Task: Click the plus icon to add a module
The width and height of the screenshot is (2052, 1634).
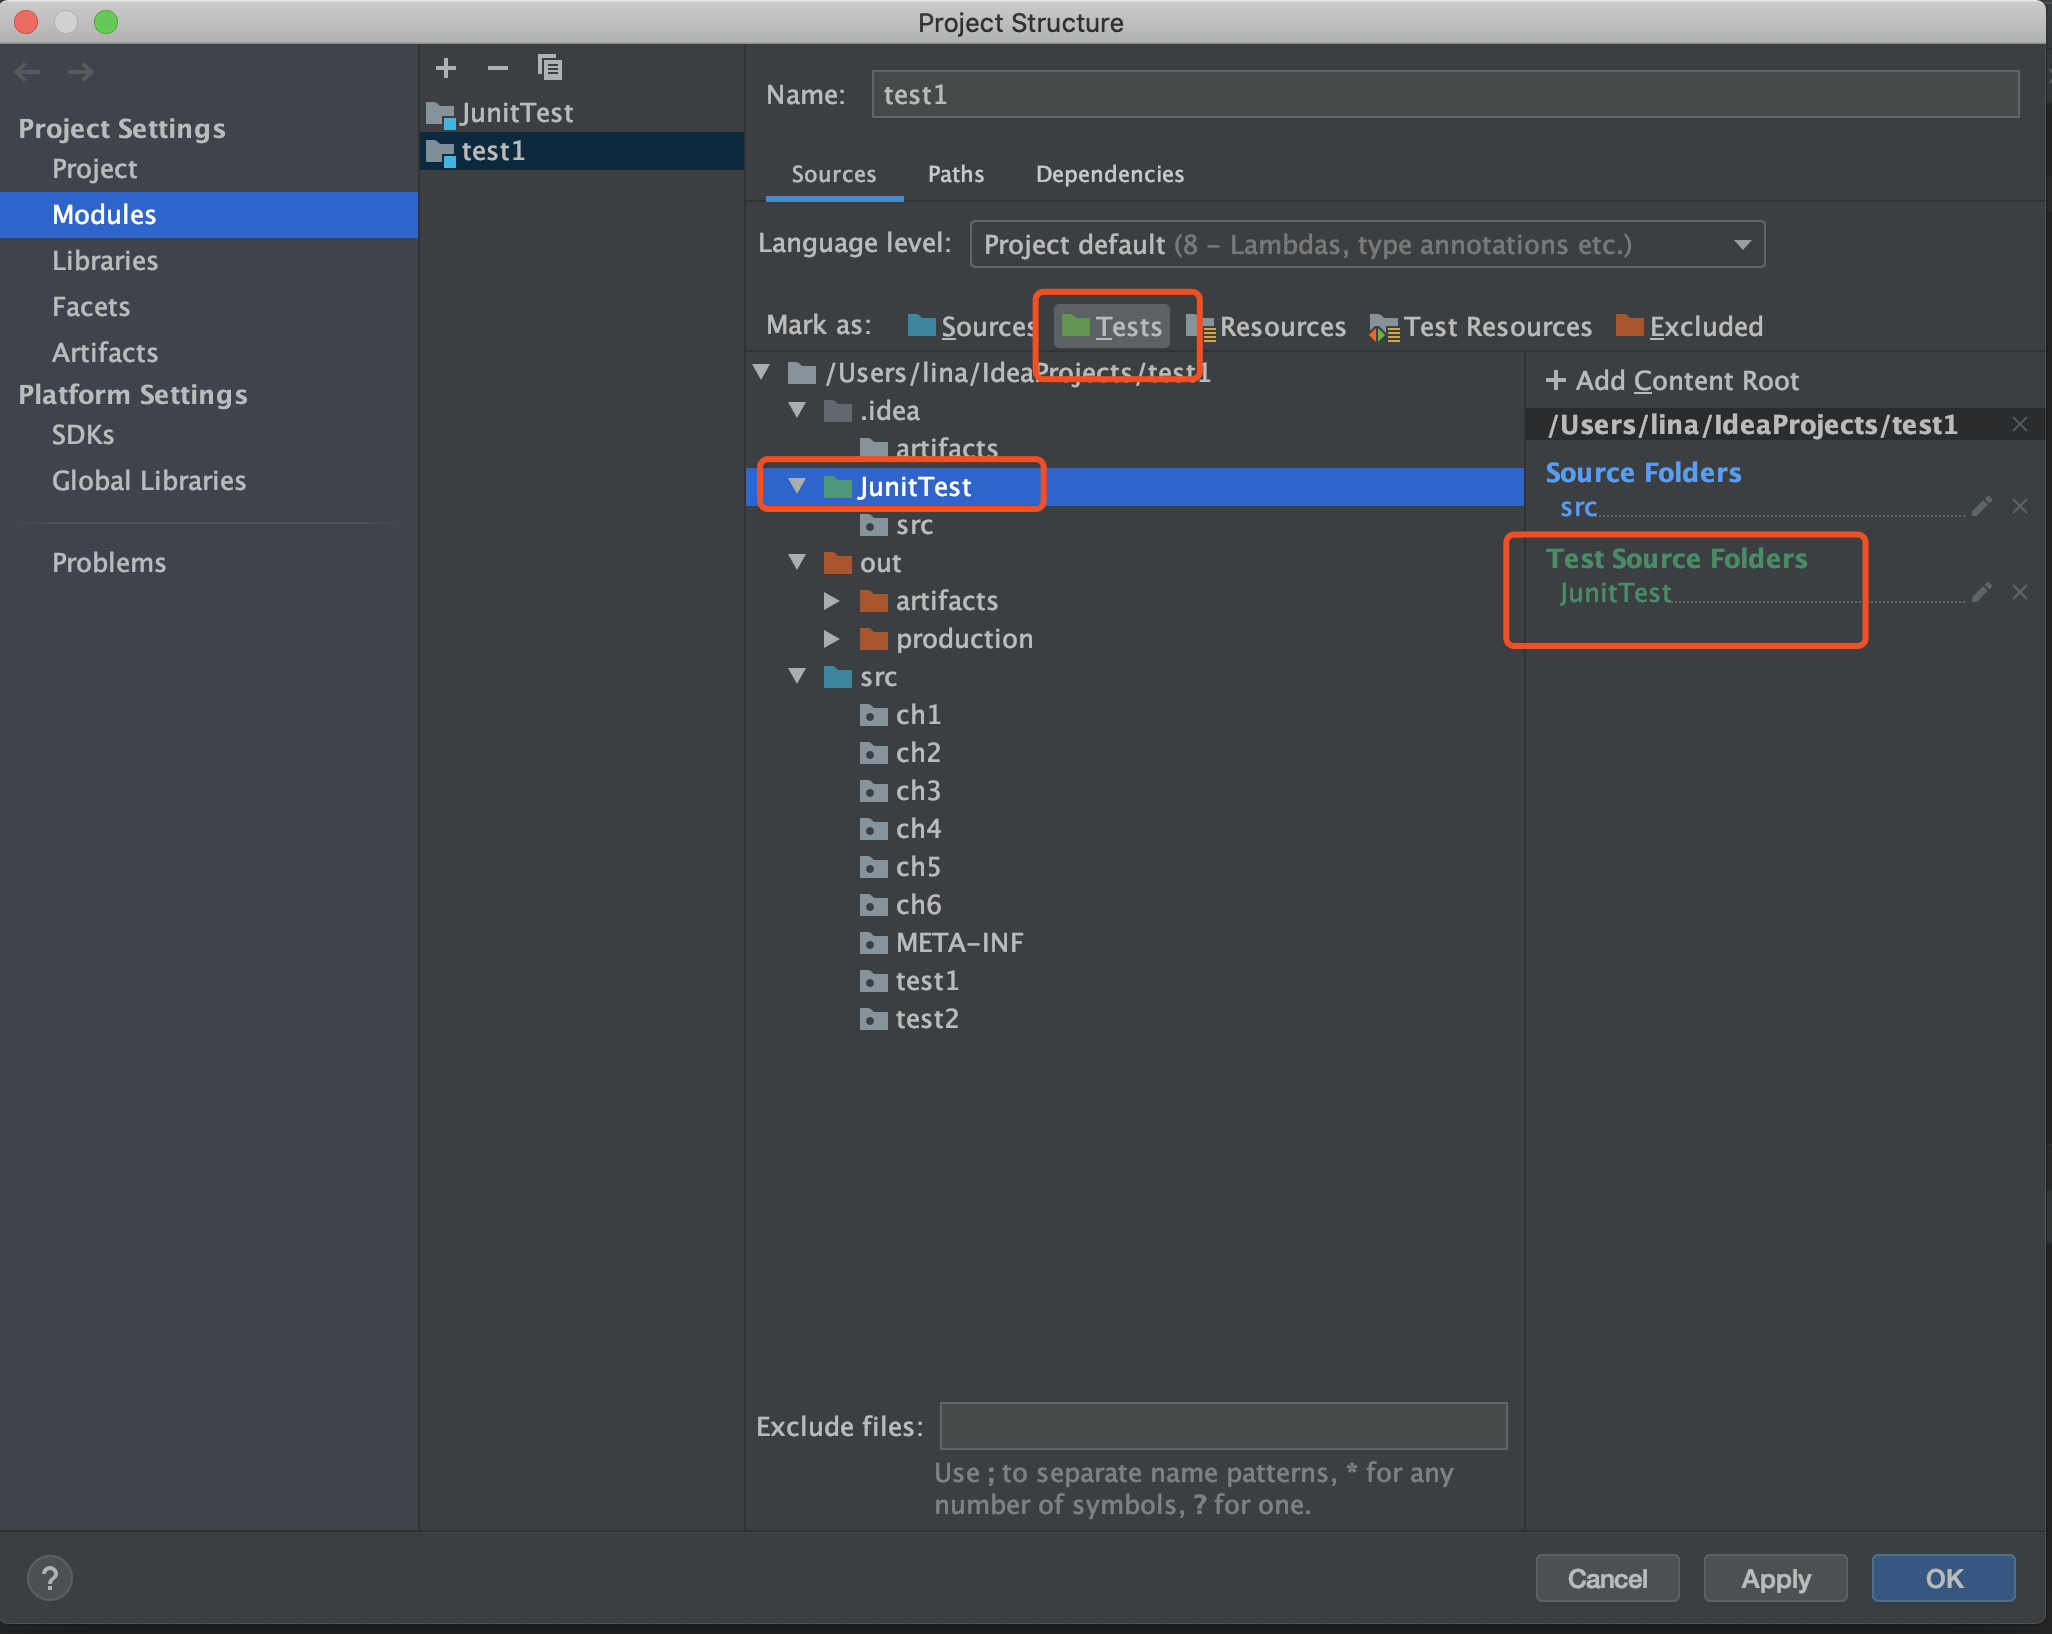Action: click(x=446, y=68)
